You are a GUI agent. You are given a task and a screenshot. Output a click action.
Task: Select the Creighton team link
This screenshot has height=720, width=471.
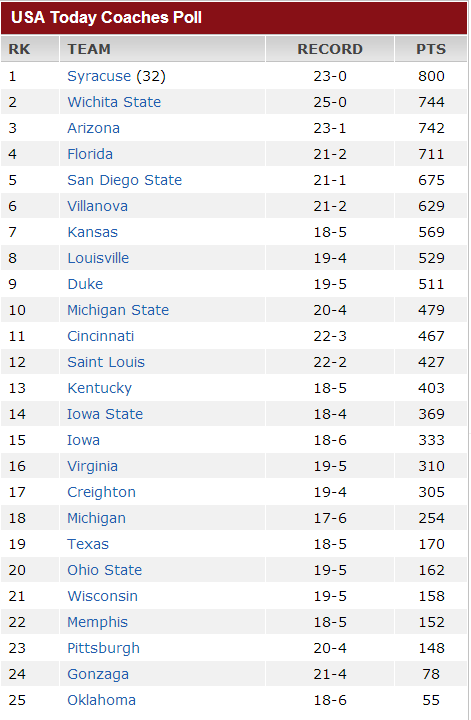101,492
